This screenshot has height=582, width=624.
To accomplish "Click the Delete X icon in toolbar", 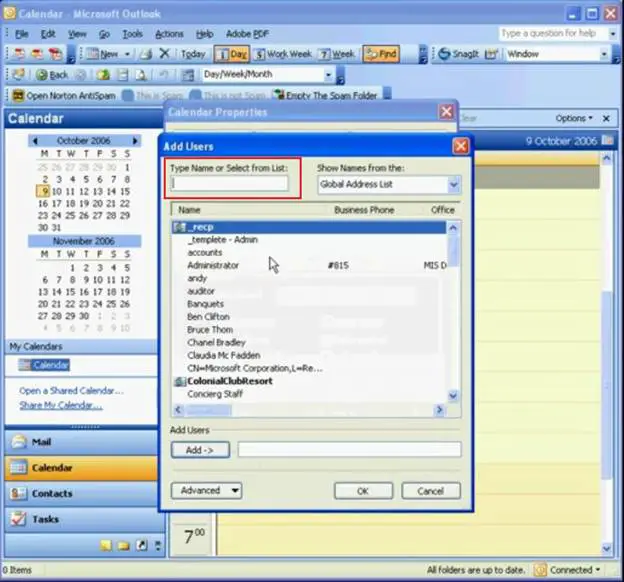I will pos(164,53).
